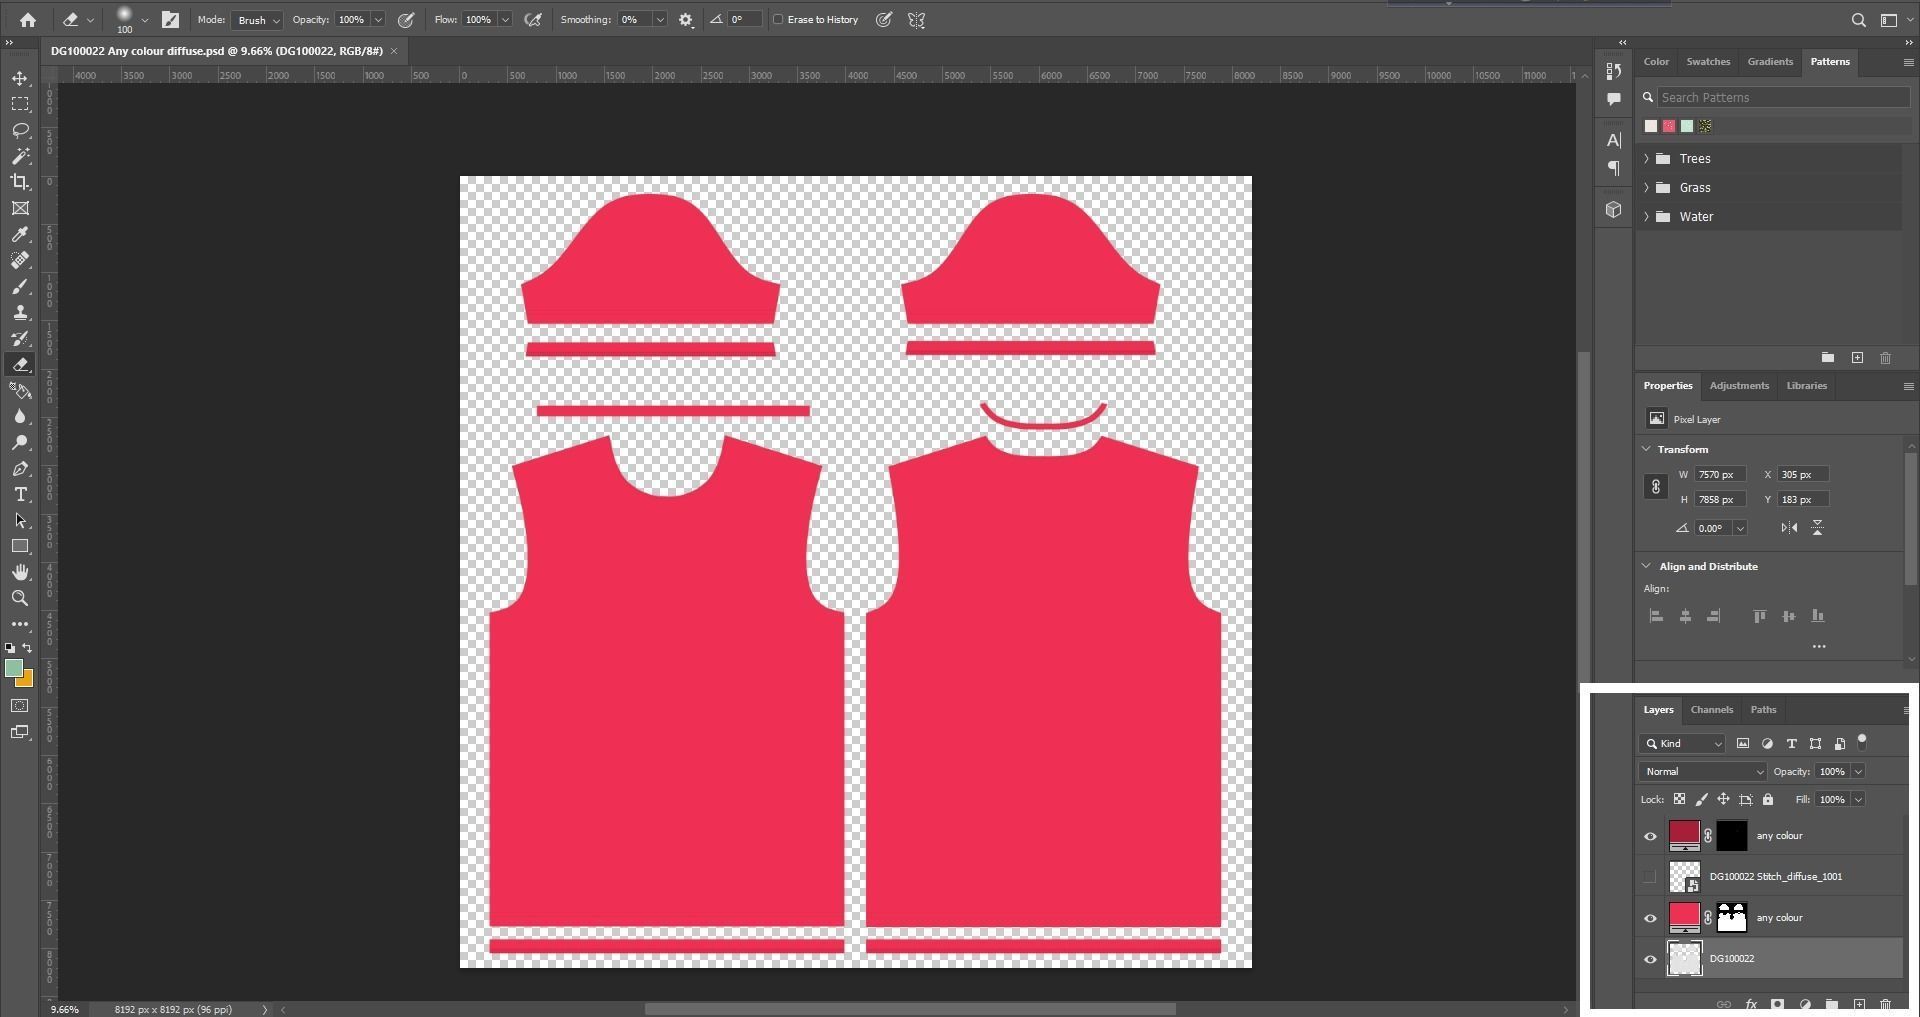
Task: Show the DG100022 Stitch_diffuse_1001 layer
Action: click(x=1650, y=877)
